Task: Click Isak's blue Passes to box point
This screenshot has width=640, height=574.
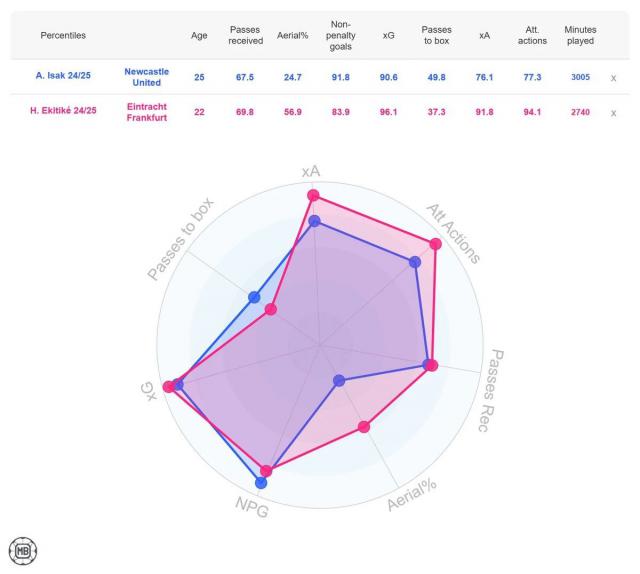Action: 254,297
